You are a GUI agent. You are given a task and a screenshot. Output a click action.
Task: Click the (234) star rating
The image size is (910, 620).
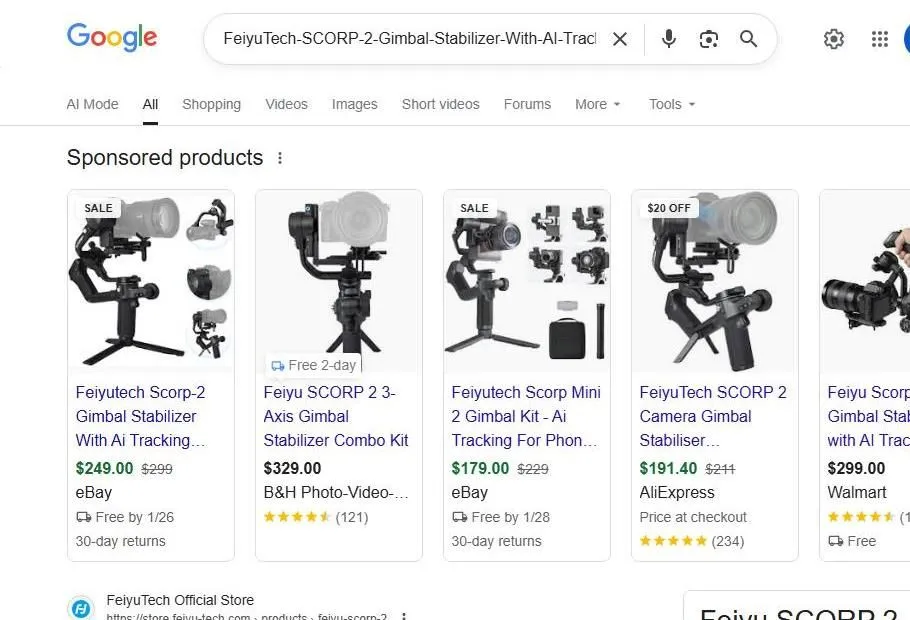[692, 542]
